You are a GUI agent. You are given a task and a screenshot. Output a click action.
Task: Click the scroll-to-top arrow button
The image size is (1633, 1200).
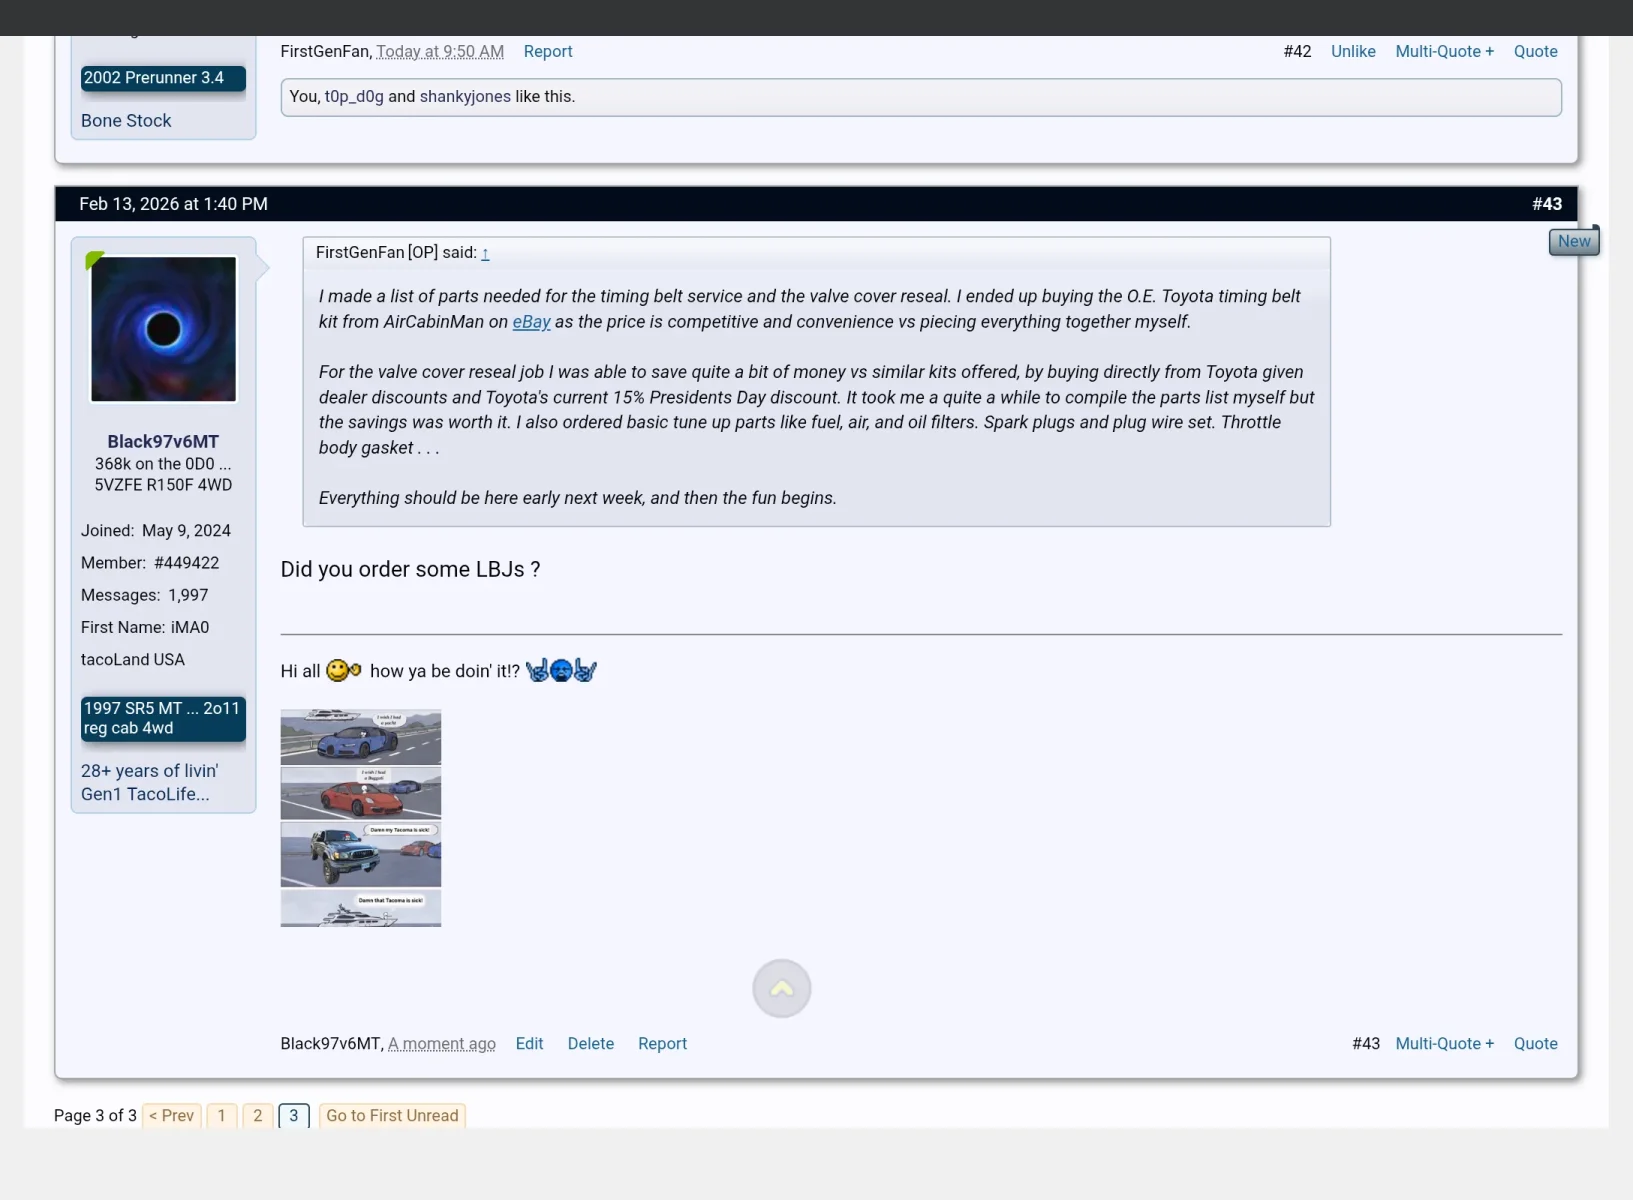(x=781, y=988)
